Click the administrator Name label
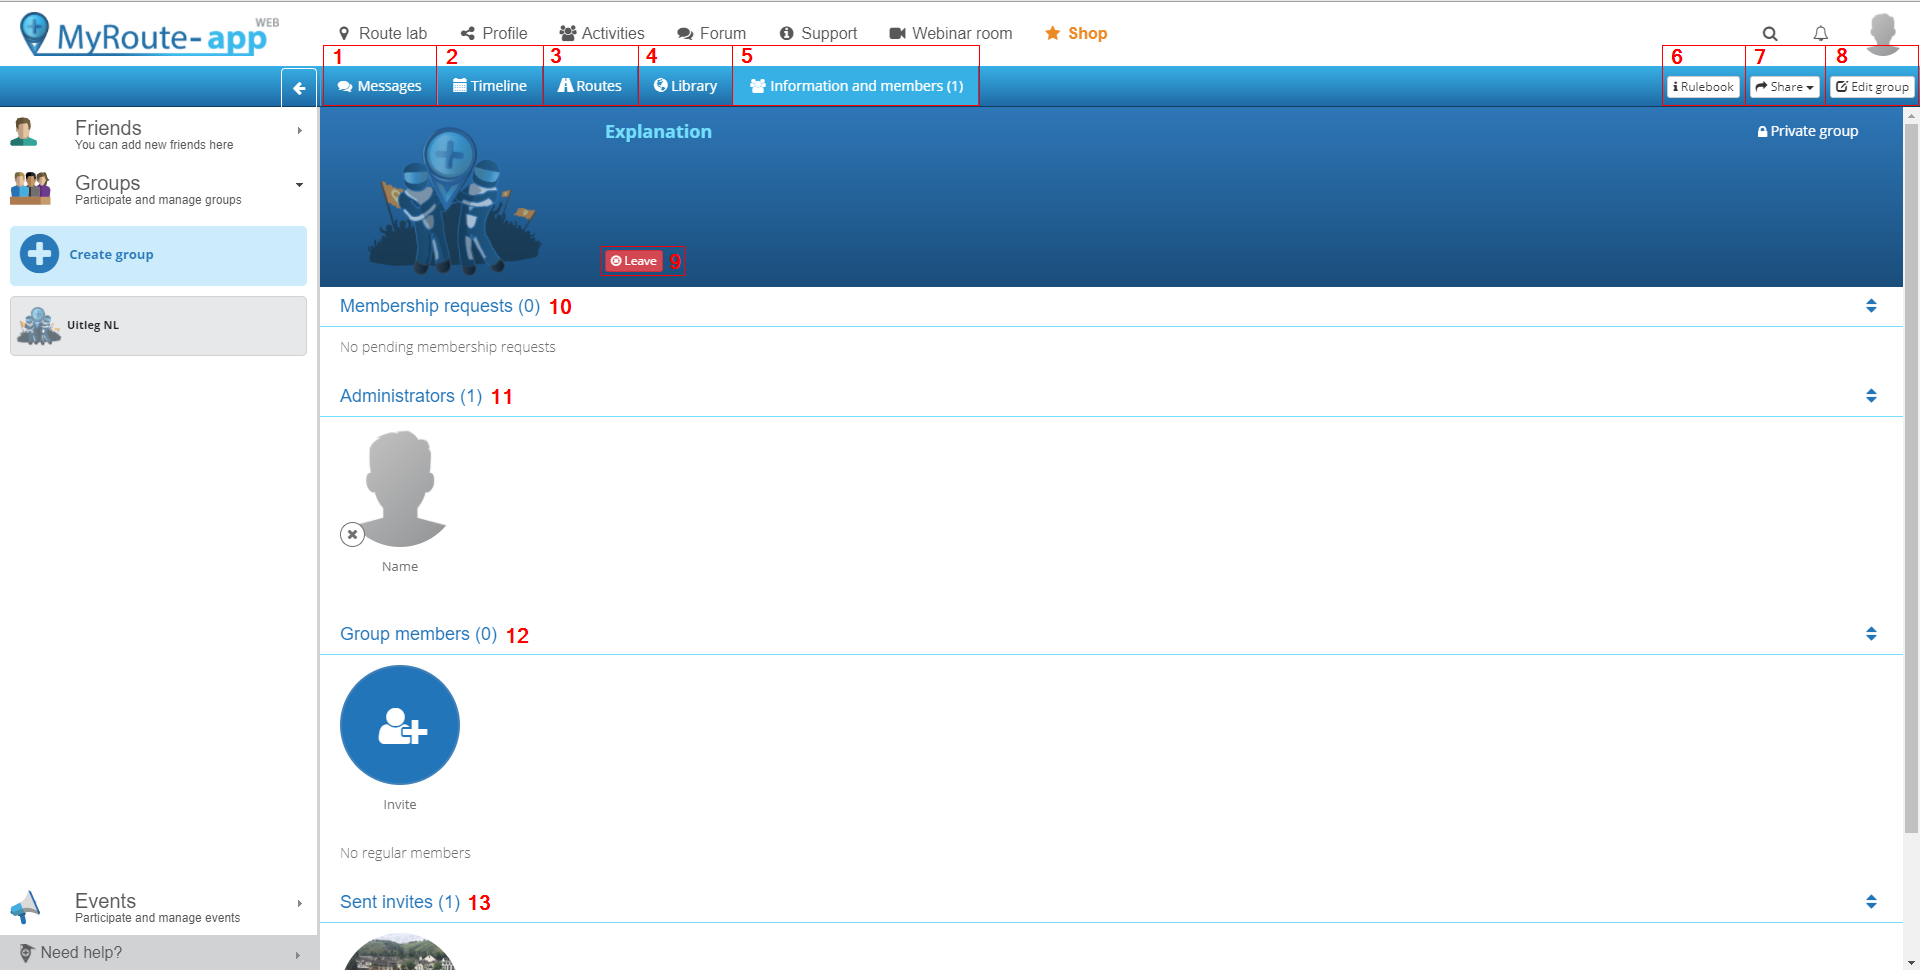 coord(400,566)
